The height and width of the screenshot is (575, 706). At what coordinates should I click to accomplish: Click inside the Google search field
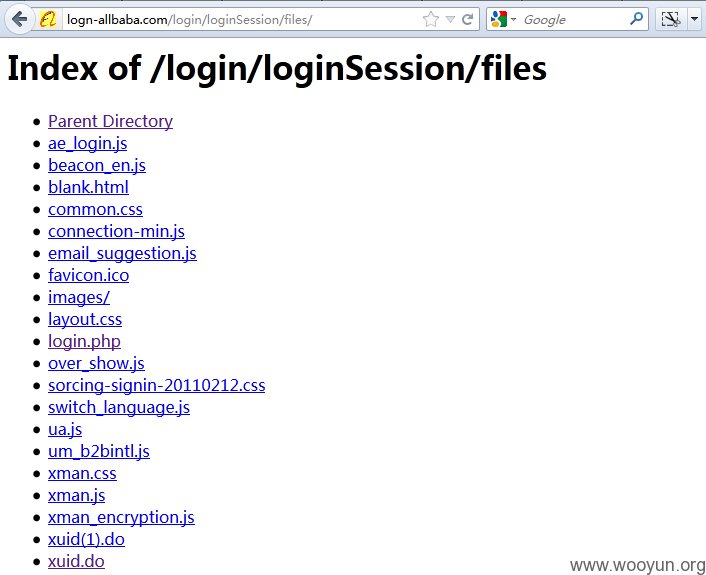[574, 19]
